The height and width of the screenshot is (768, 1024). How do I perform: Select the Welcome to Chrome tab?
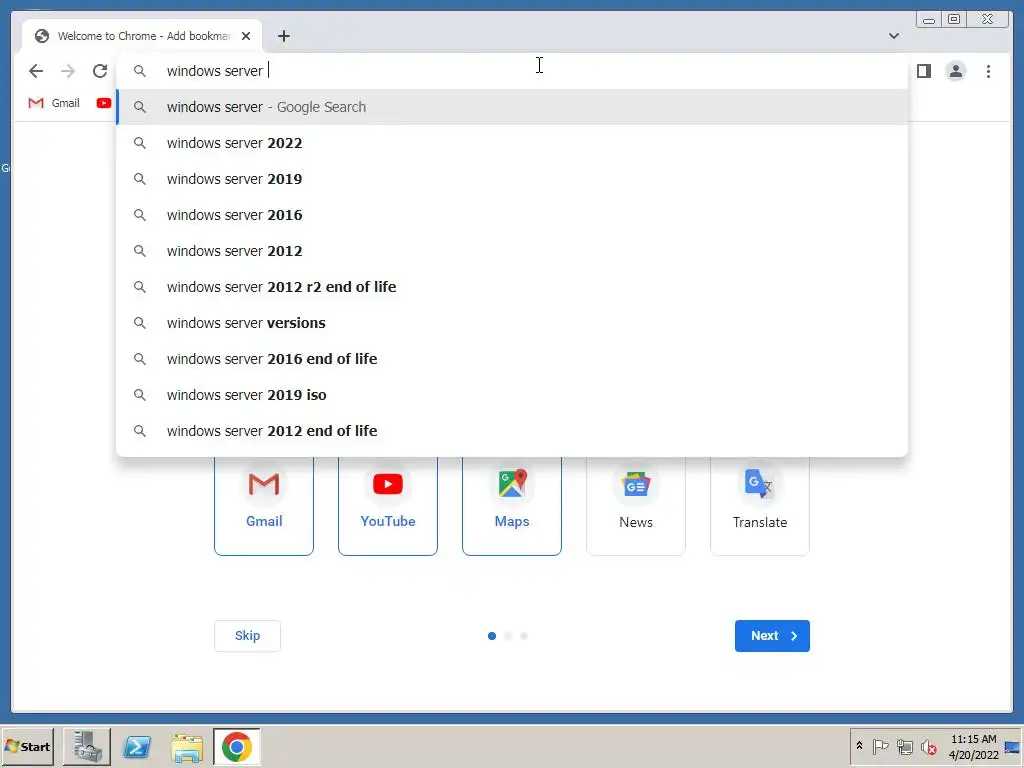[x=142, y=36]
